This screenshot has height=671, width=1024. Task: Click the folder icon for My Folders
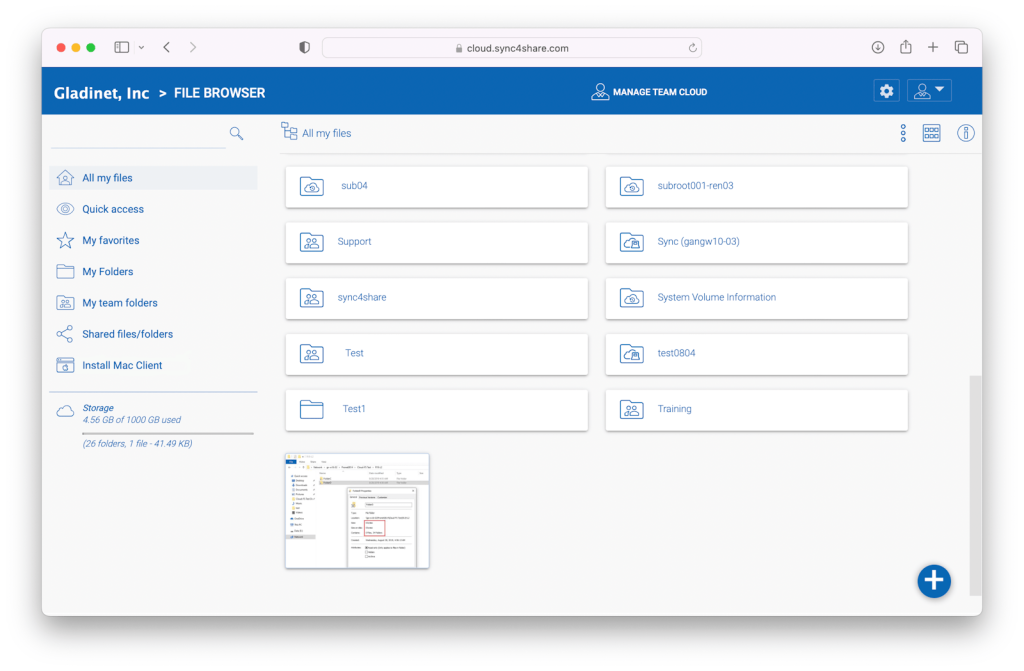point(65,272)
